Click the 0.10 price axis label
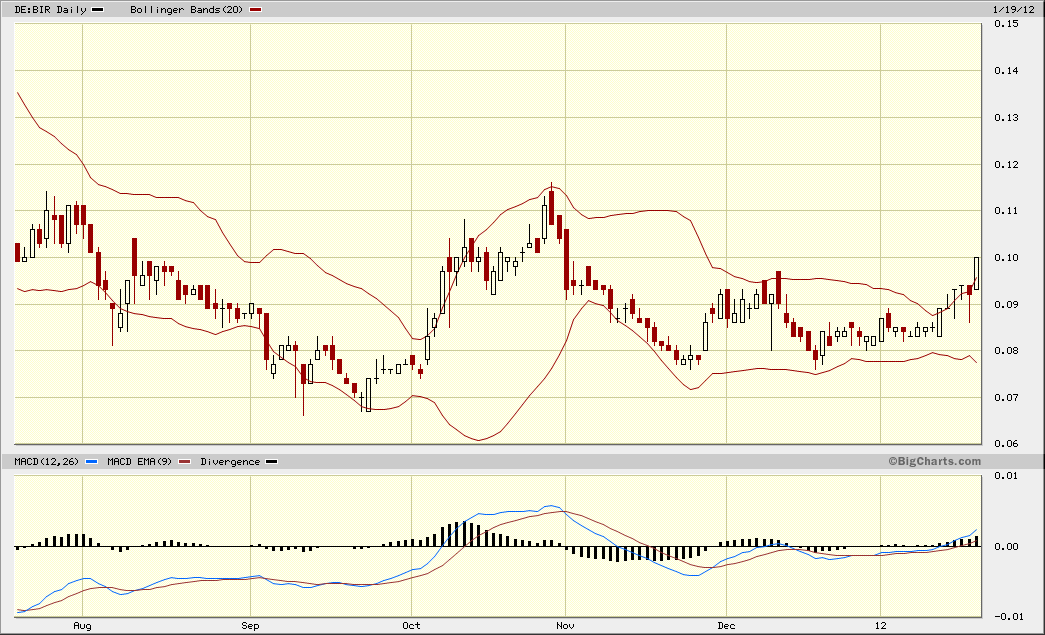 (1006, 257)
